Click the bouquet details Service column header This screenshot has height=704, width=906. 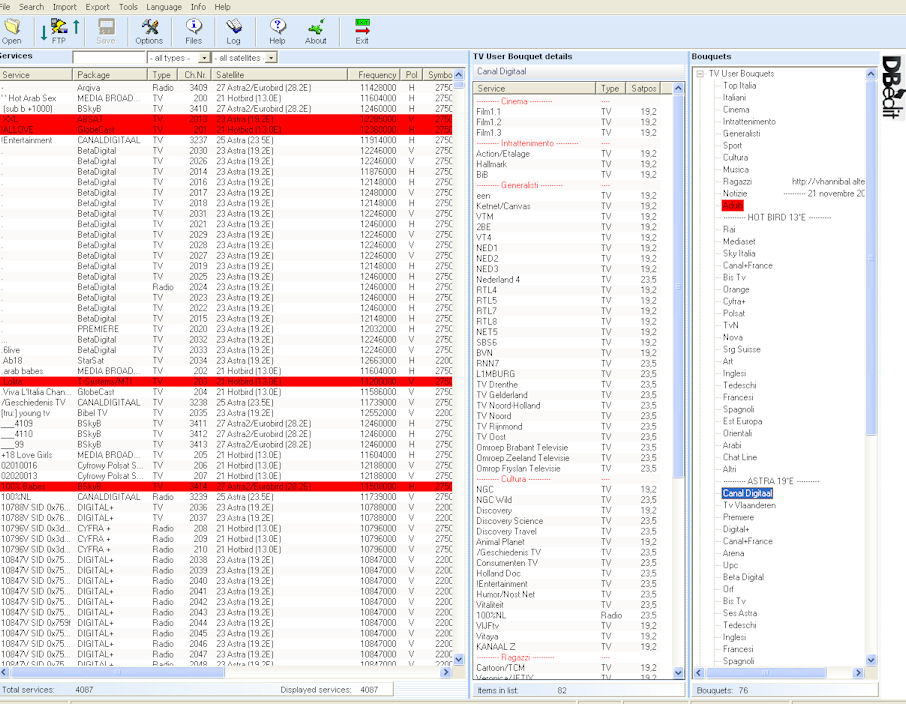click(534, 88)
